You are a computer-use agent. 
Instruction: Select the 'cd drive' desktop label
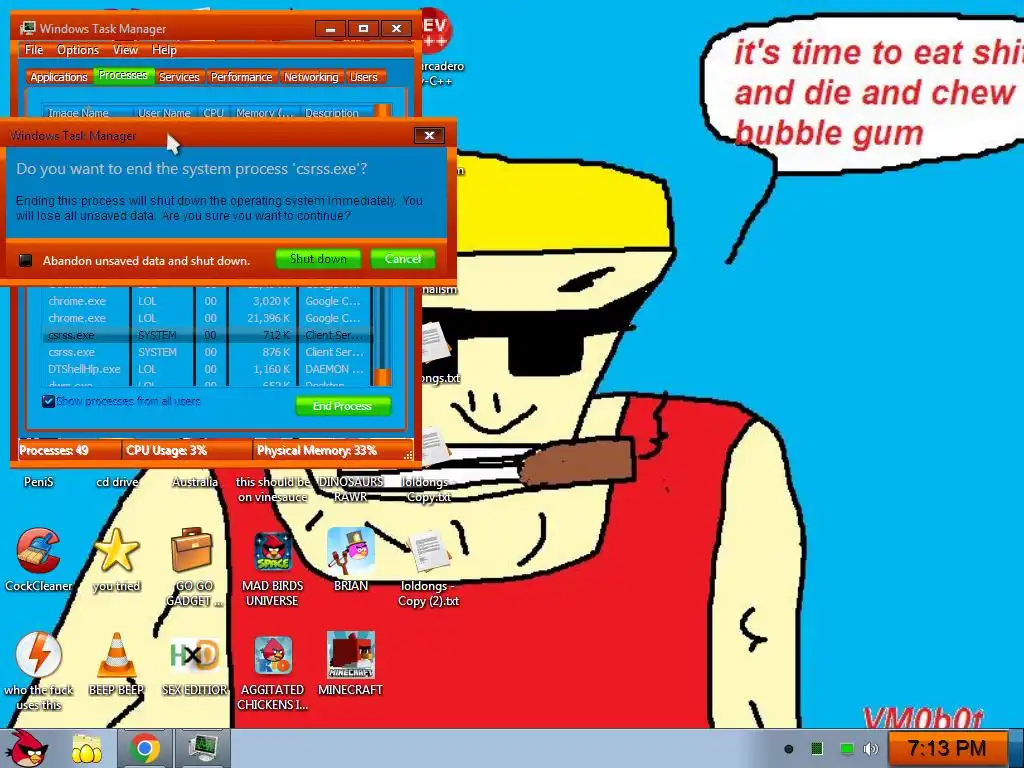(x=117, y=482)
